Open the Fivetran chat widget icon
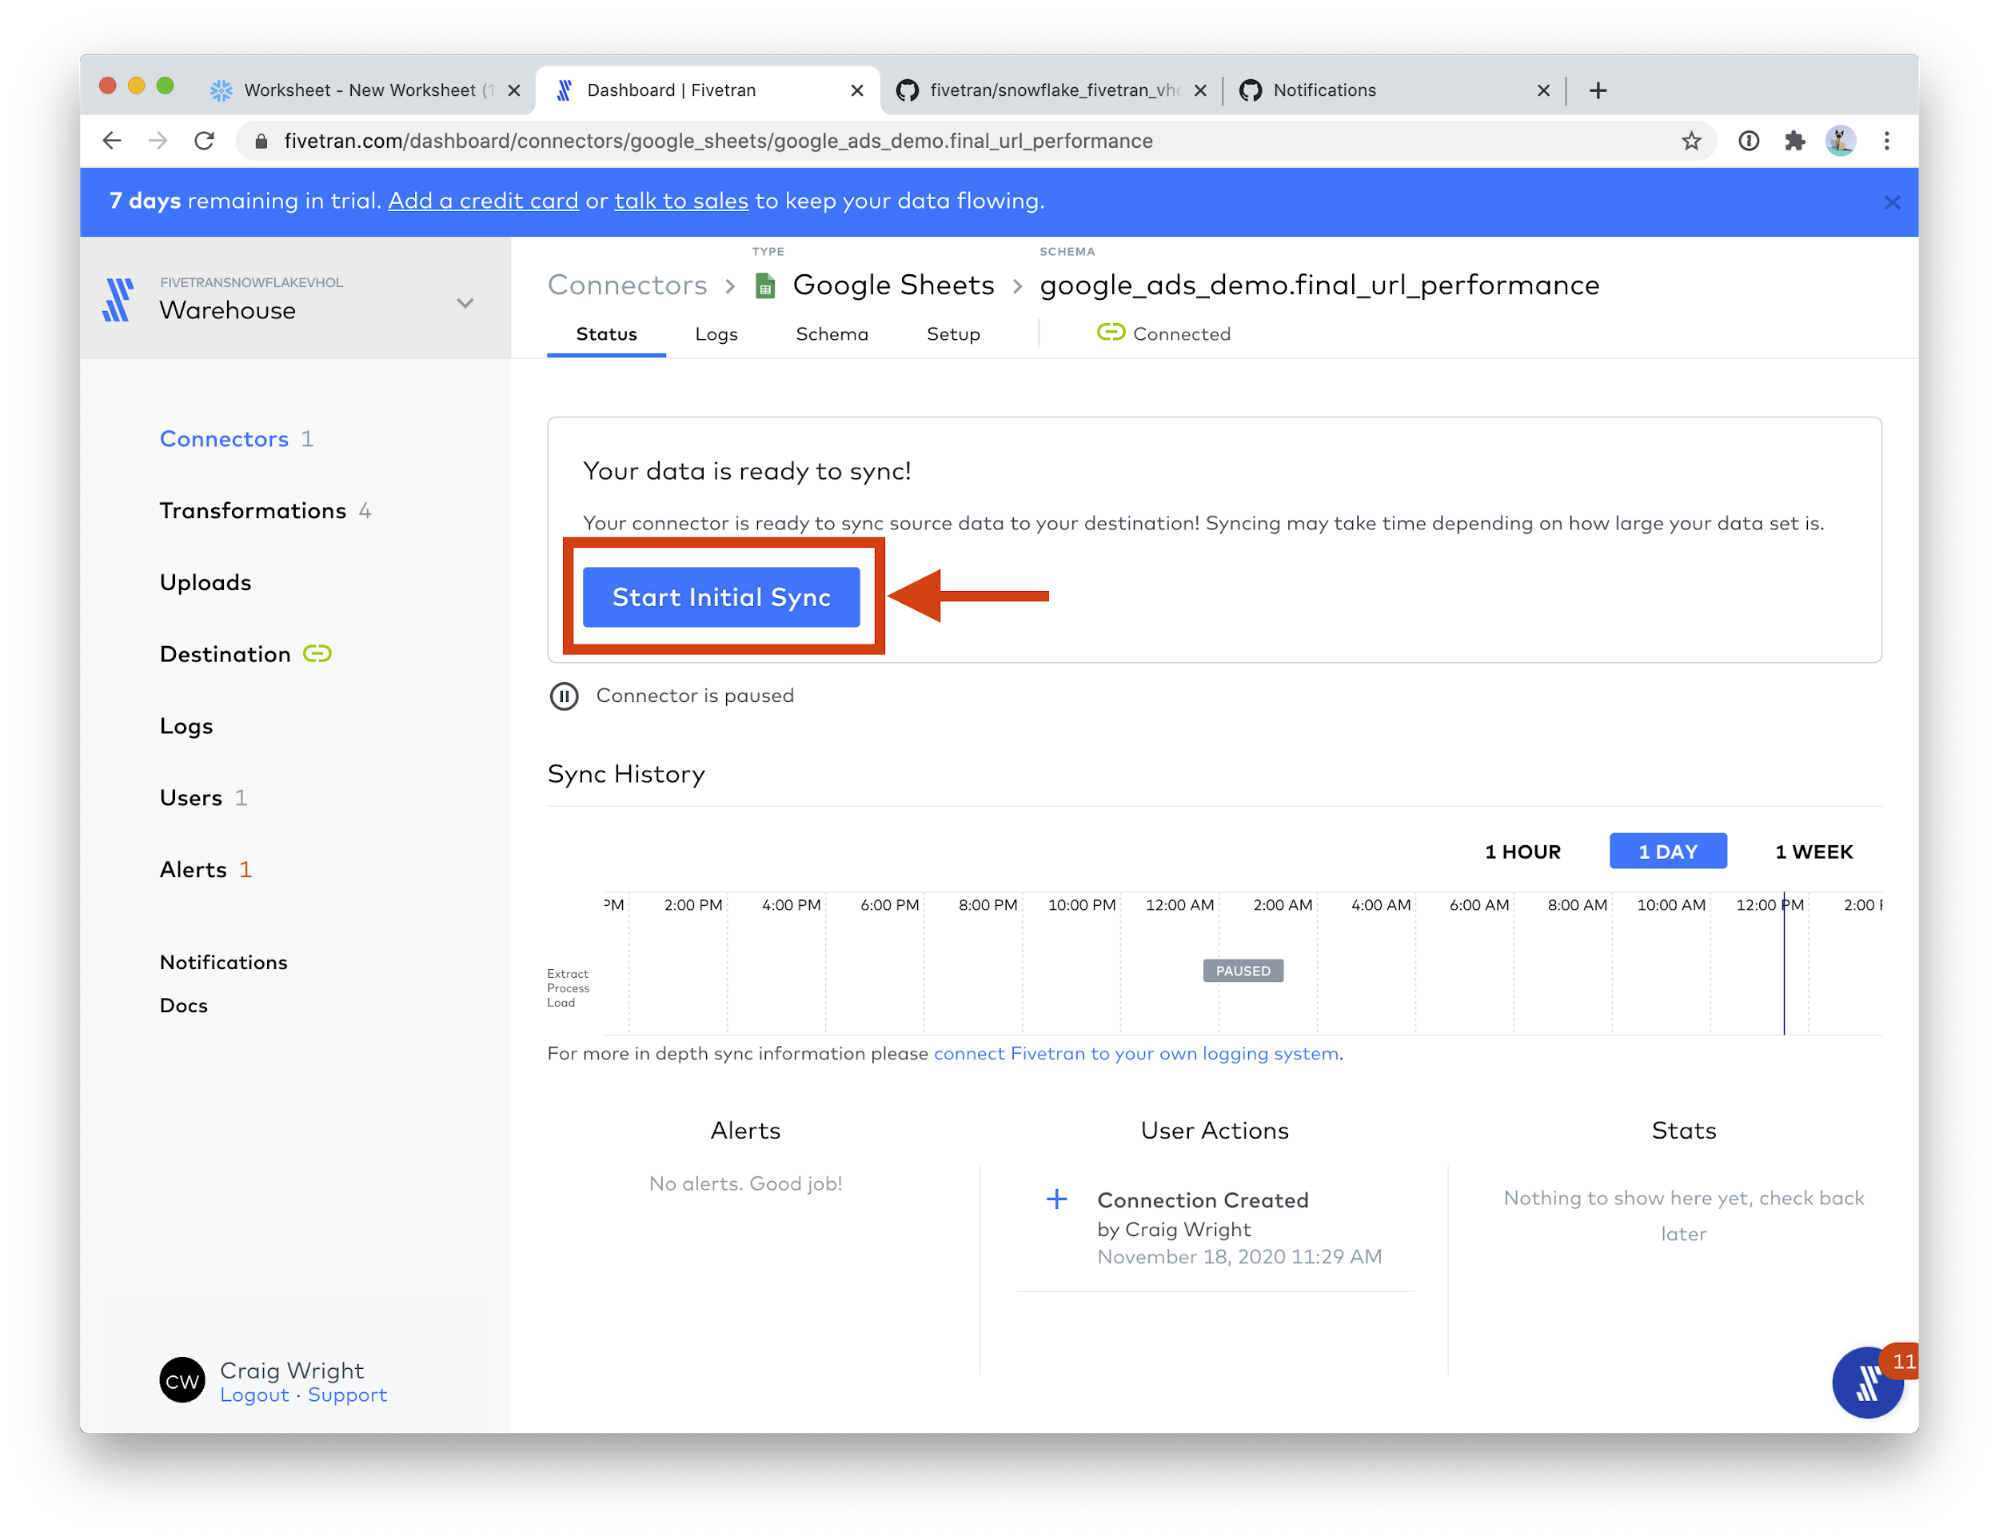Image resolution: width=1999 pixels, height=1540 pixels. pyautogui.click(x=1867, y=1383)
